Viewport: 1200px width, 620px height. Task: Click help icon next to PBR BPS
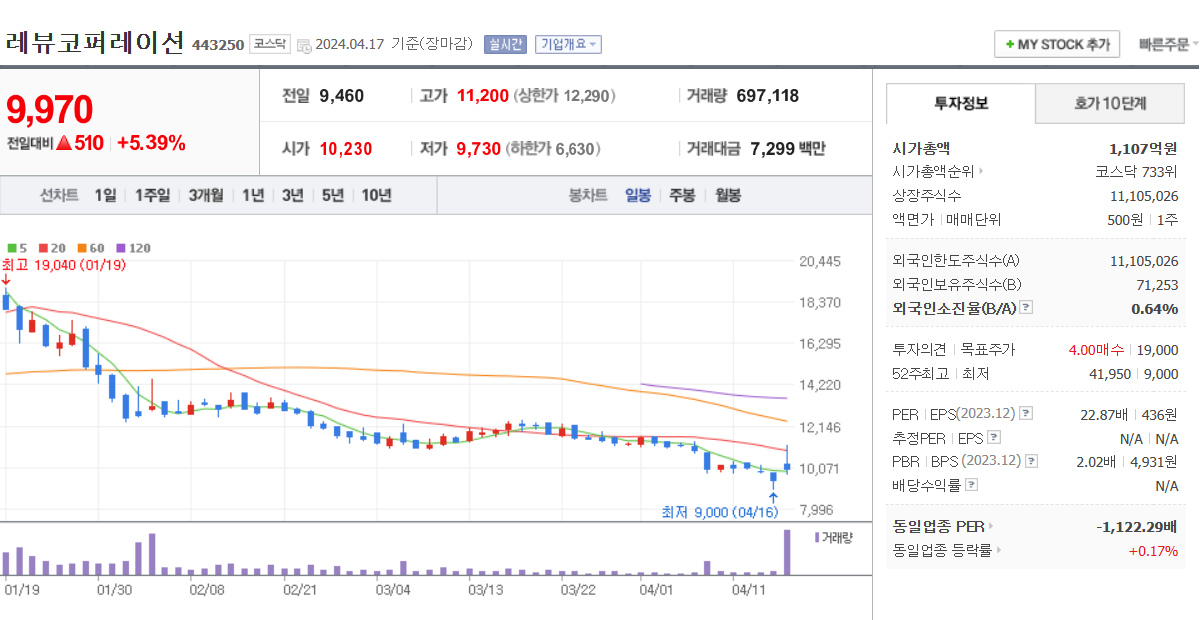[x=1031, y=461]
